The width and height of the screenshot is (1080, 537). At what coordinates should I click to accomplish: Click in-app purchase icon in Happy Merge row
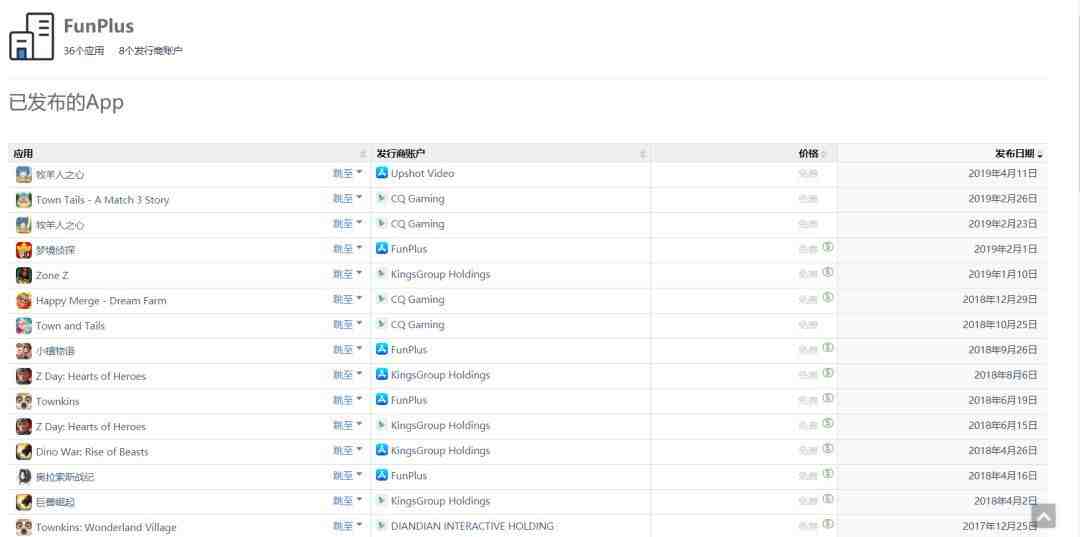click(828, 297)
